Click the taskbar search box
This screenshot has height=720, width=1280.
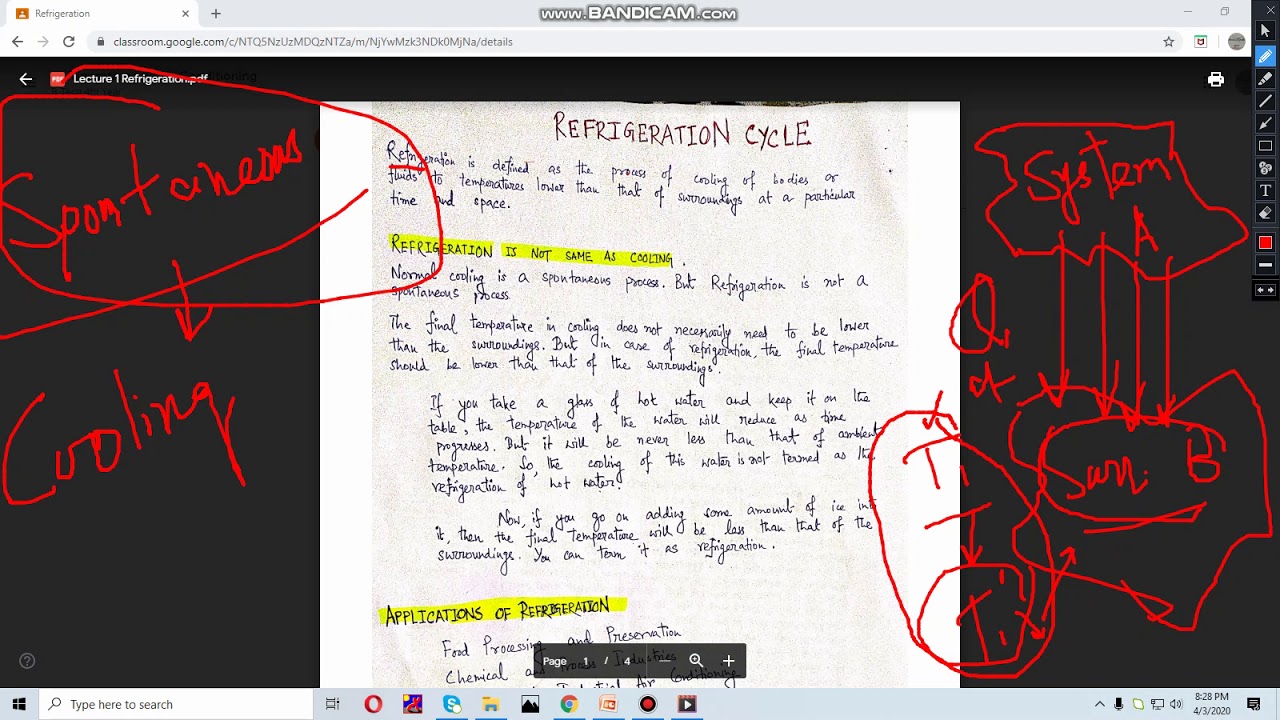[176, 704]
